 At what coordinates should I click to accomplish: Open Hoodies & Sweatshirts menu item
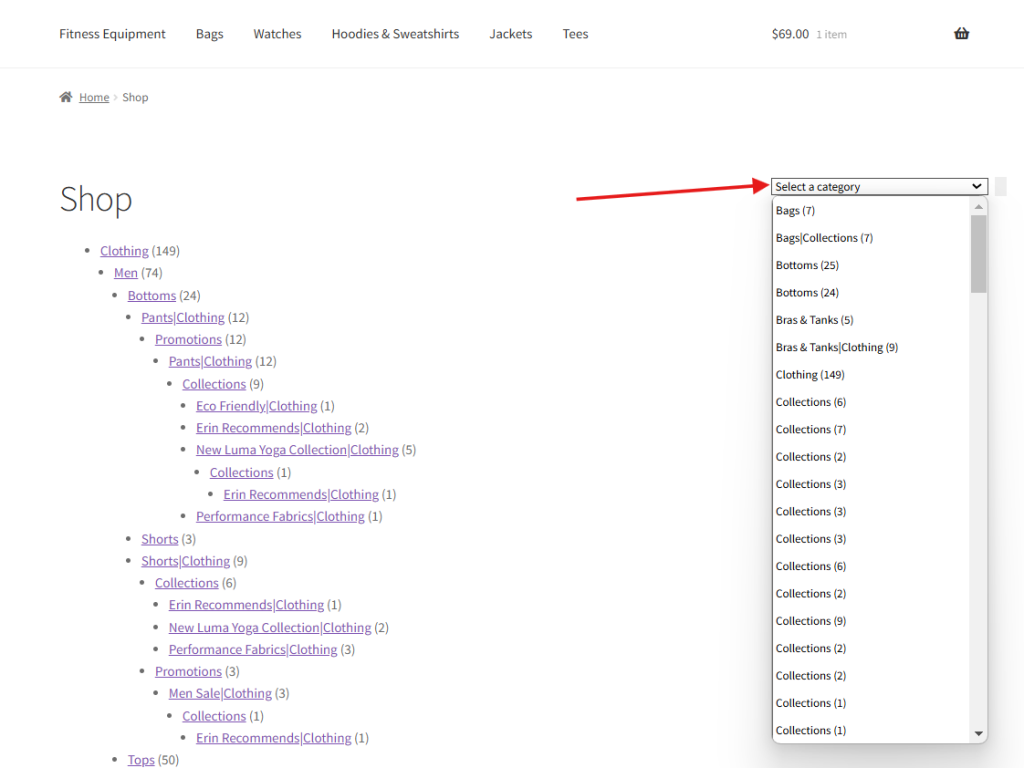tap(395, 34)
